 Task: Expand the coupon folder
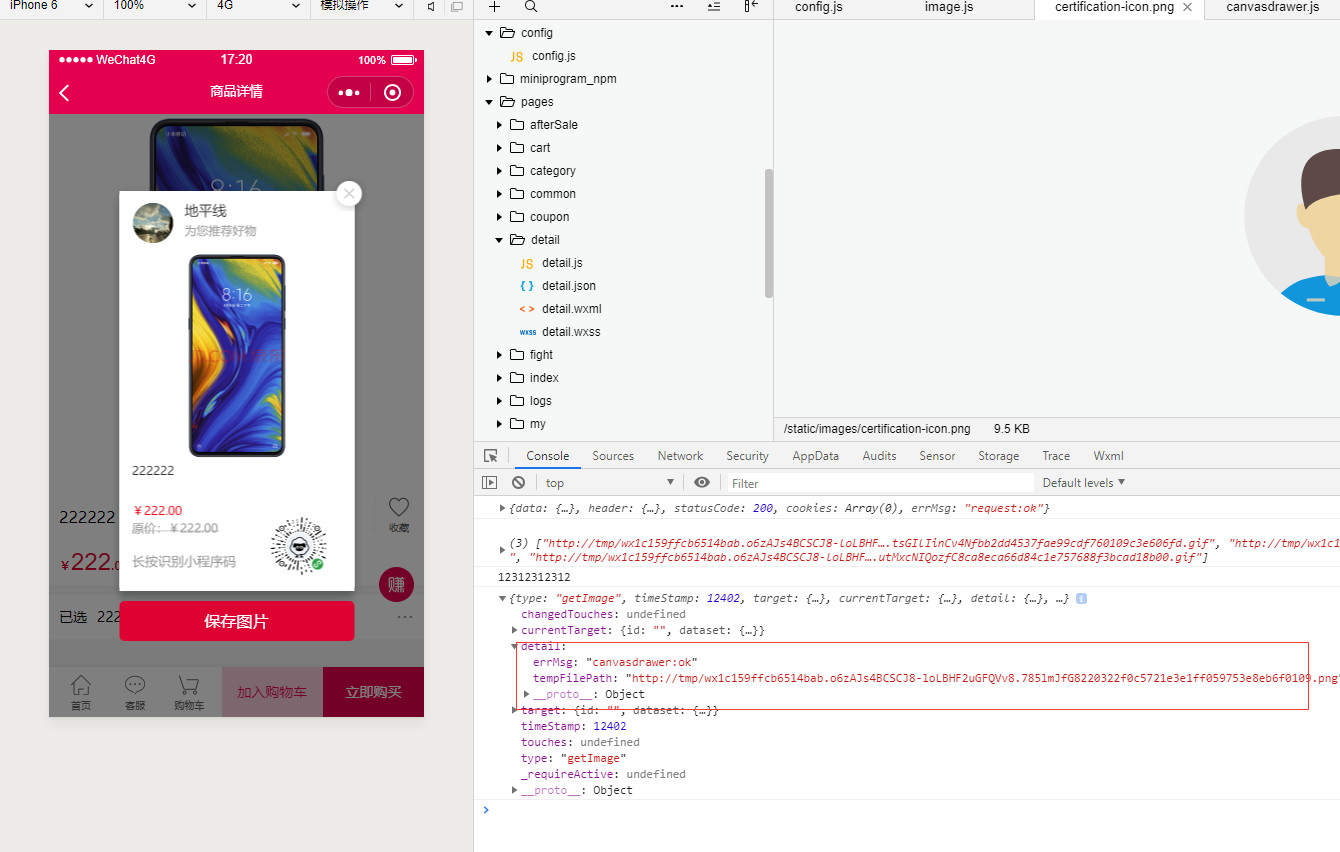[500, 217]
